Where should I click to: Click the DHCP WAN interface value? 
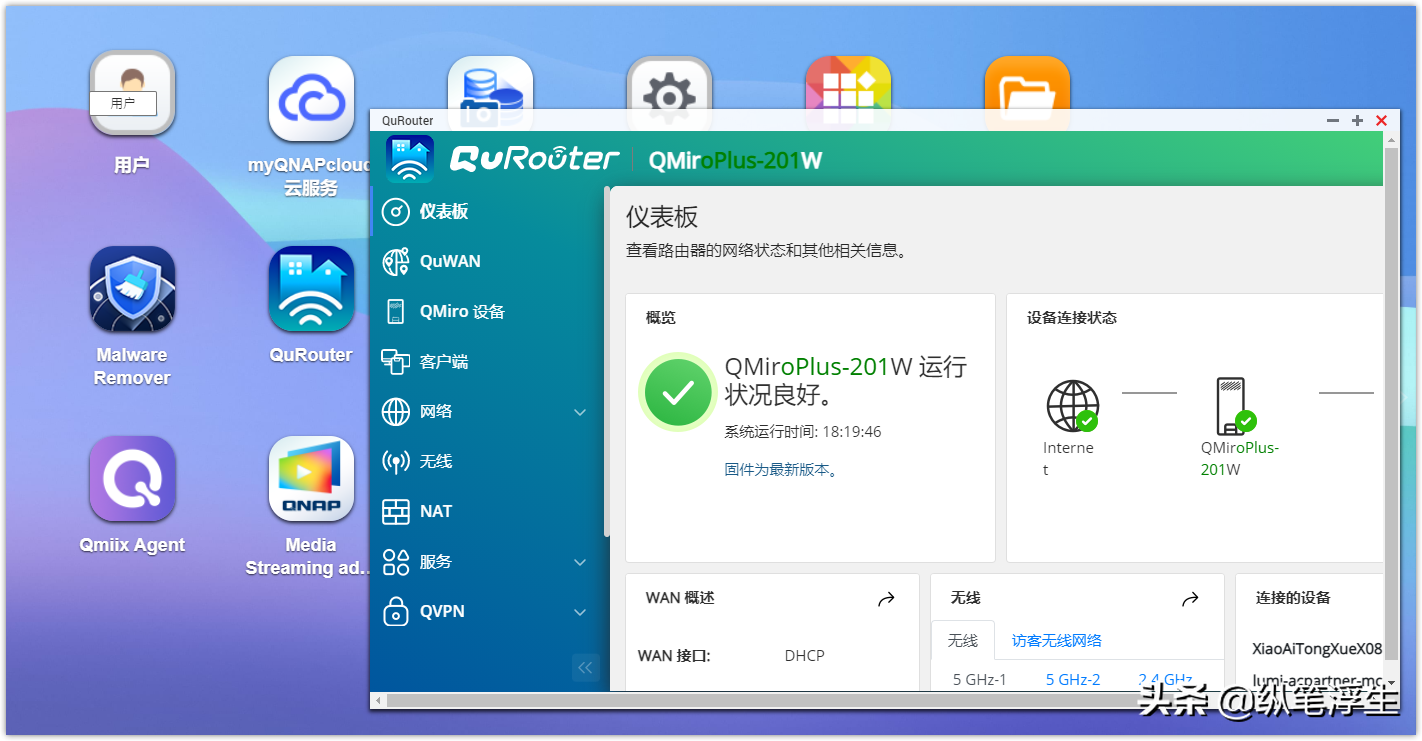pos(805,656)
